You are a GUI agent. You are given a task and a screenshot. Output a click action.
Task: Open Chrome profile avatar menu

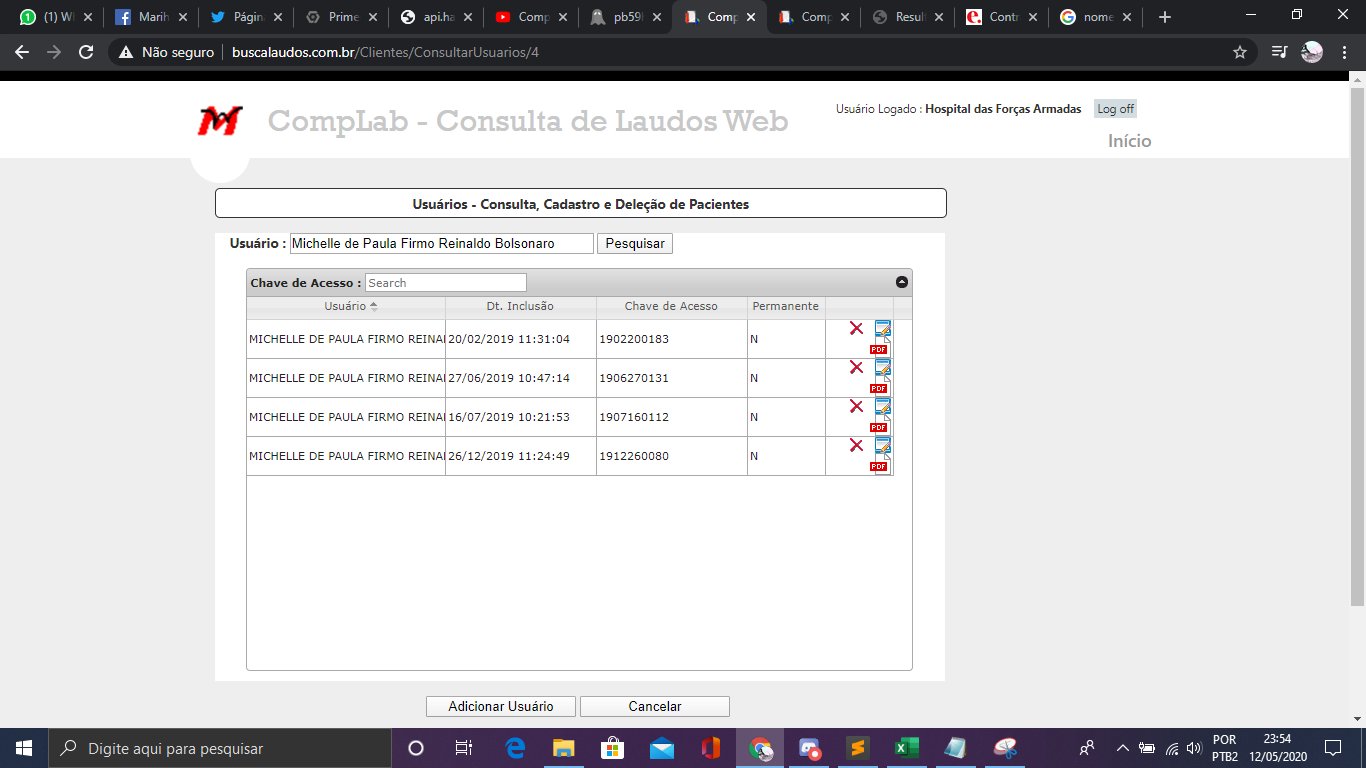1312,52
